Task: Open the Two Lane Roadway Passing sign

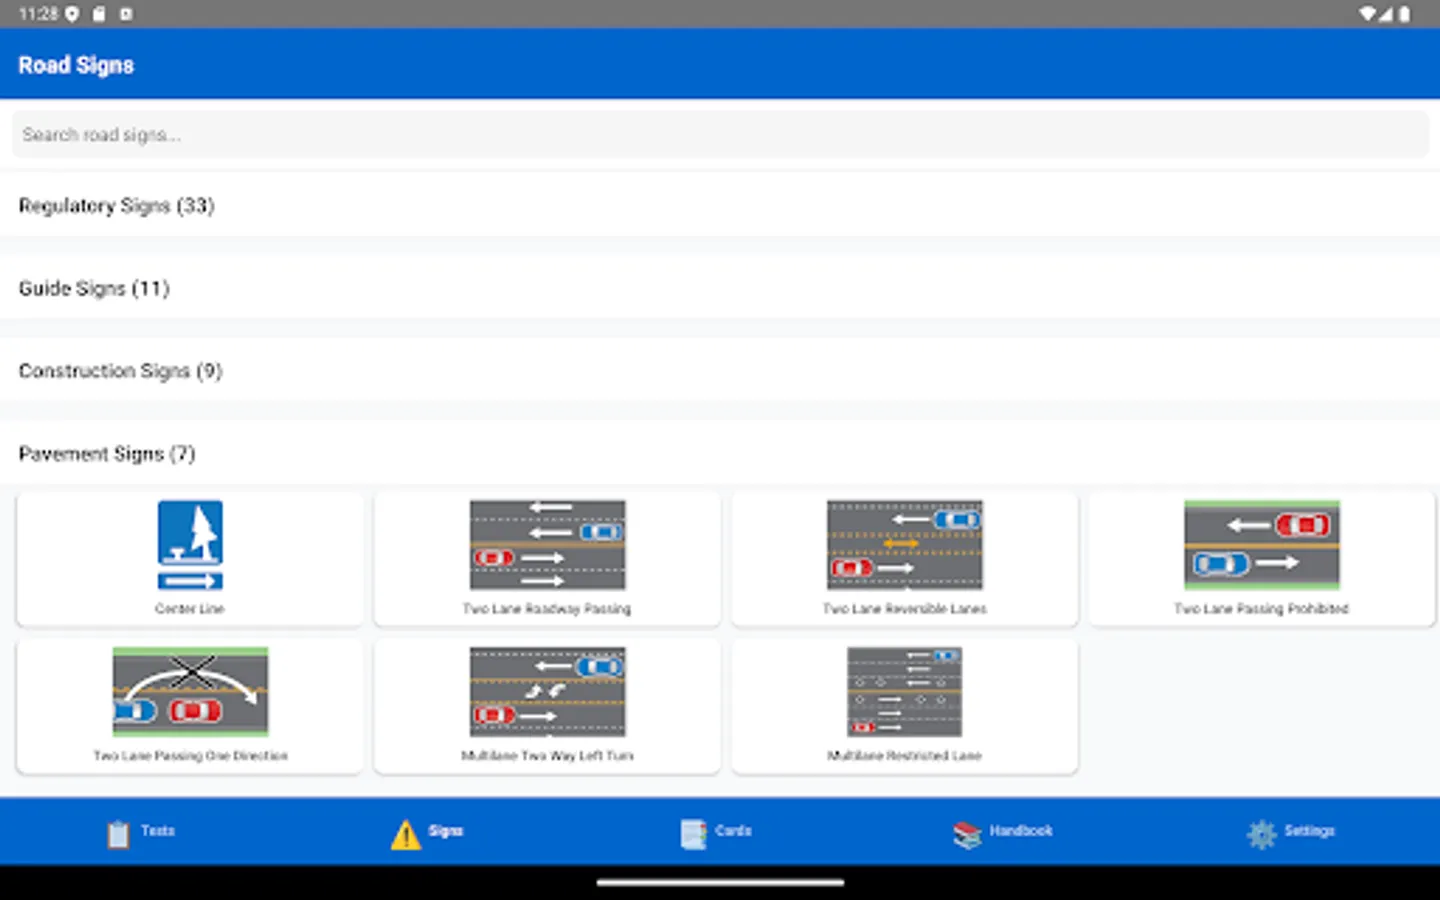Action: [x=547, y=558]
